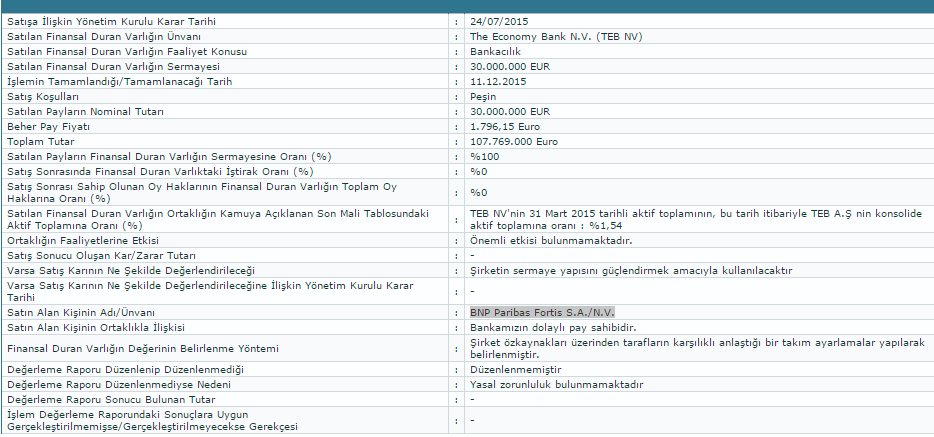Click 'Satın Alan Kişinin Adı/Ünvanı' label
Image resolution: width=934 pixels, height=437 pixels.
click(80, 313)
